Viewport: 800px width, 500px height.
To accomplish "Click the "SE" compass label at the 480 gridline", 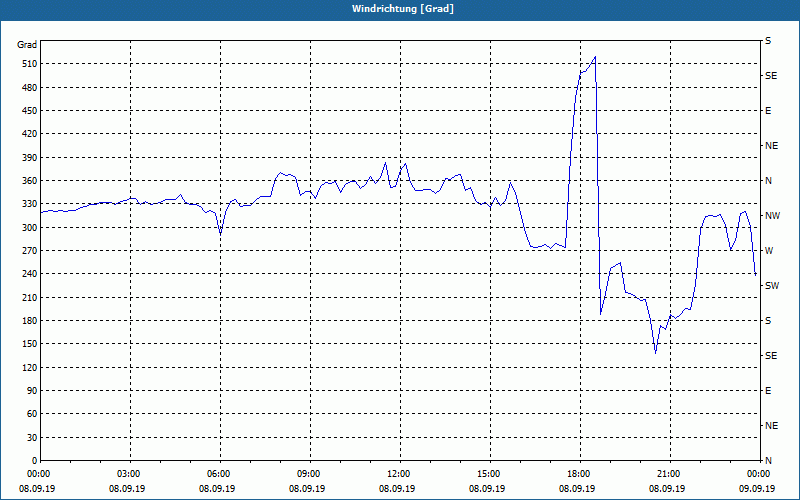I will [771, 76].
